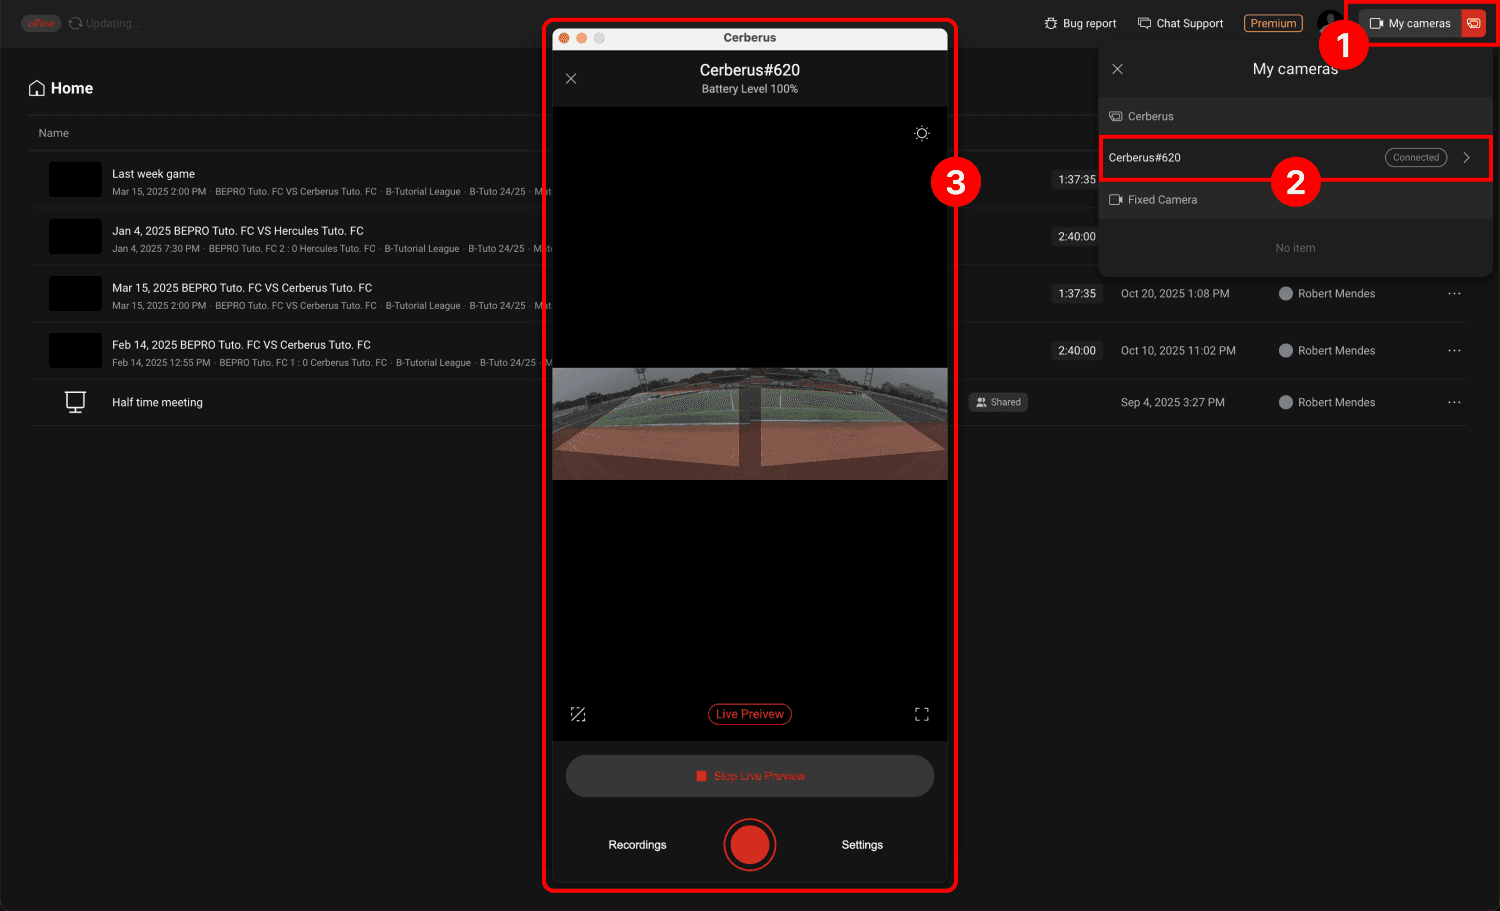The height and width of the screenshot is (911, 1500).
Task: Open the Half time meeting item
Action: 157,403
